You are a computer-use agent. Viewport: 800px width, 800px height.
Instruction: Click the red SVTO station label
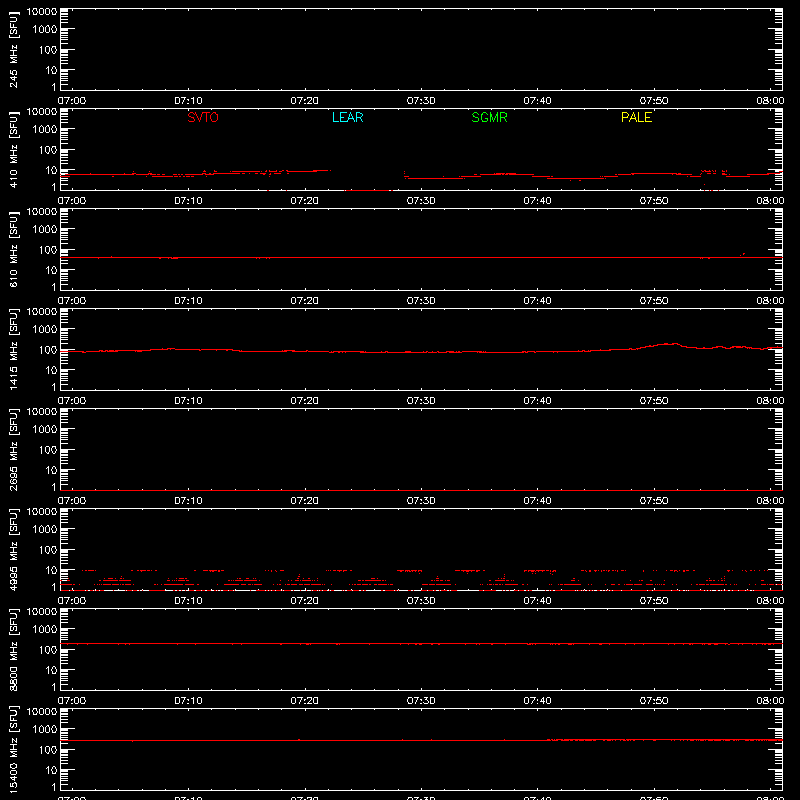(203, 117)
